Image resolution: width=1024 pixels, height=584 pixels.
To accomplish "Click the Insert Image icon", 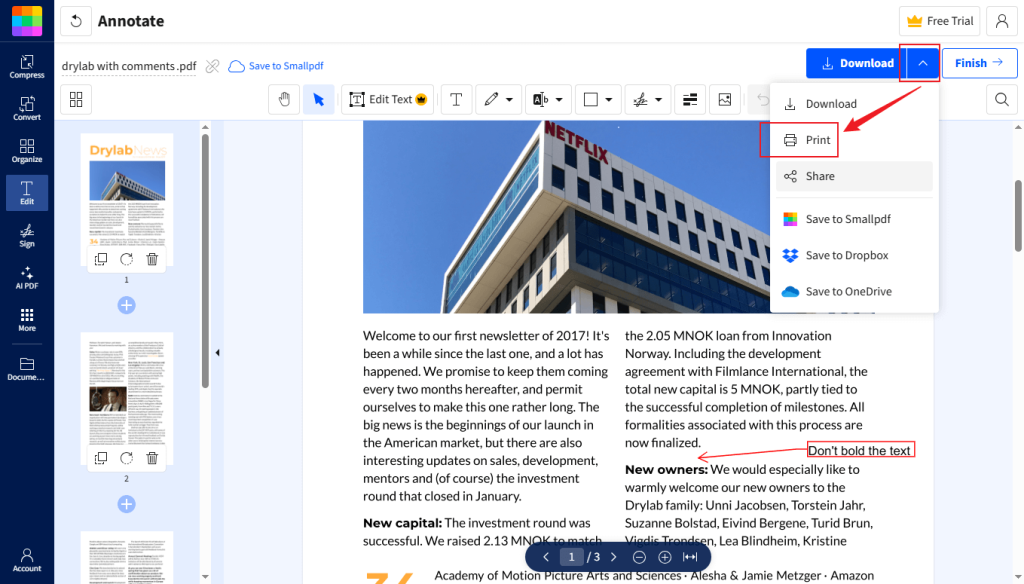I will point(723,99).
